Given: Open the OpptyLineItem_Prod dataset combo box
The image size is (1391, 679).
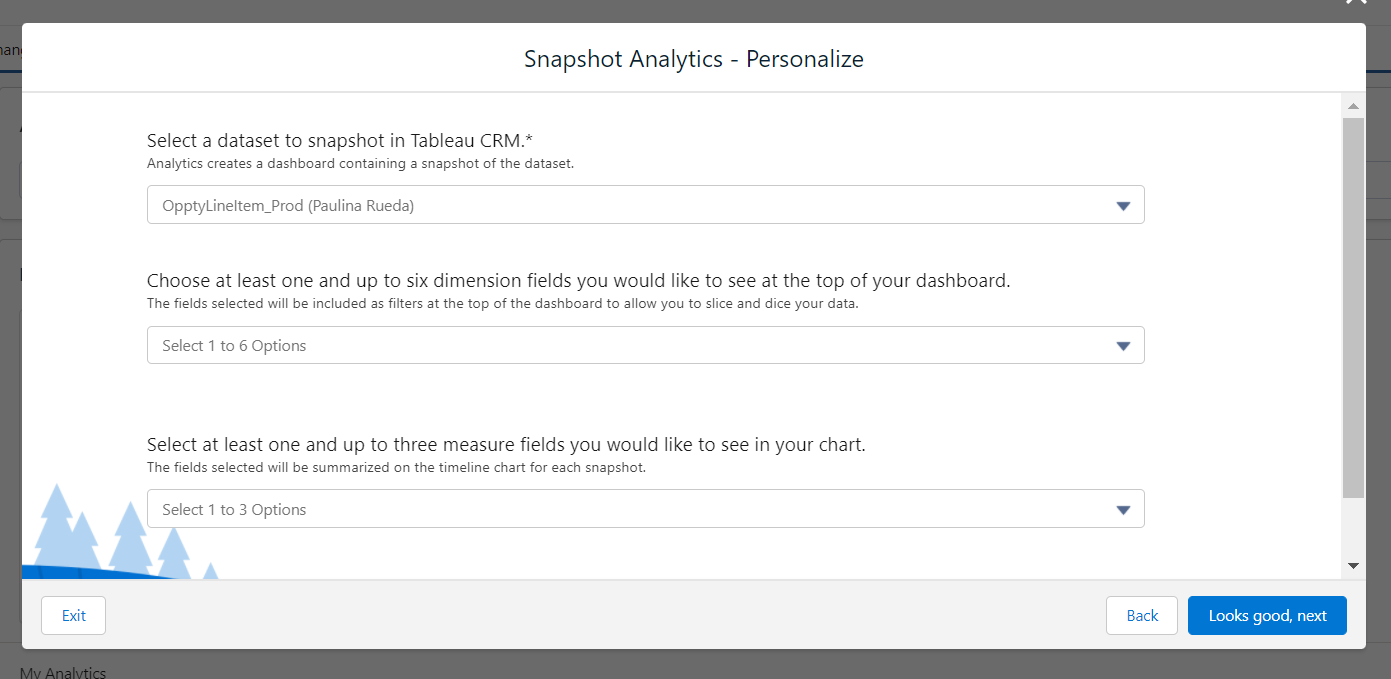Looking at the screenshot, I should pyautogui.click(x=645, y=205).
